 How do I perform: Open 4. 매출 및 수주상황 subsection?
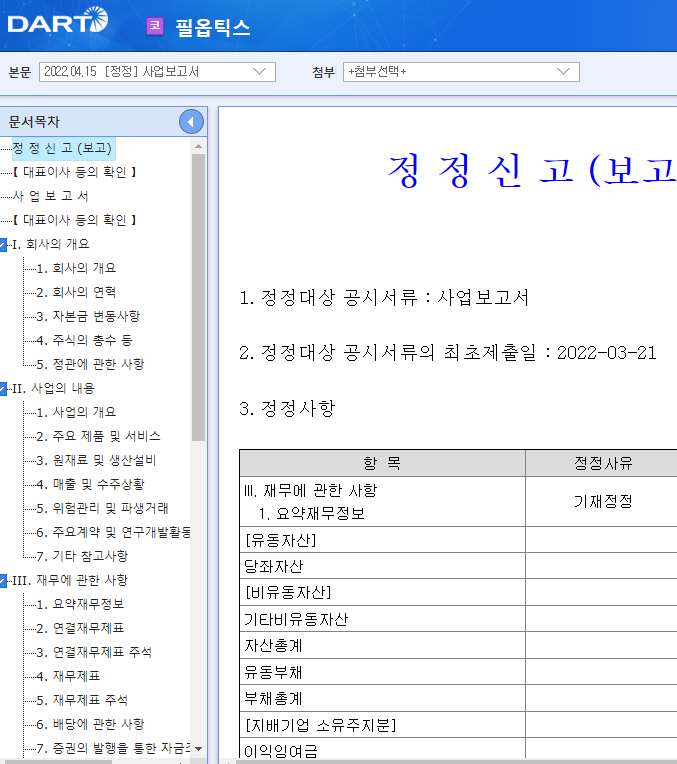90,484
